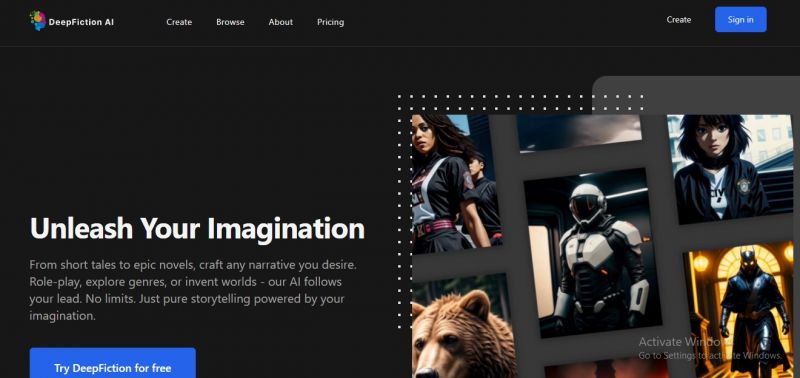Image resolution: width=800 pixels, height=378 pixels.
Task: Select the Unleash Your Imagination heading
Action: pyautogui.click(x=197, y=228)
